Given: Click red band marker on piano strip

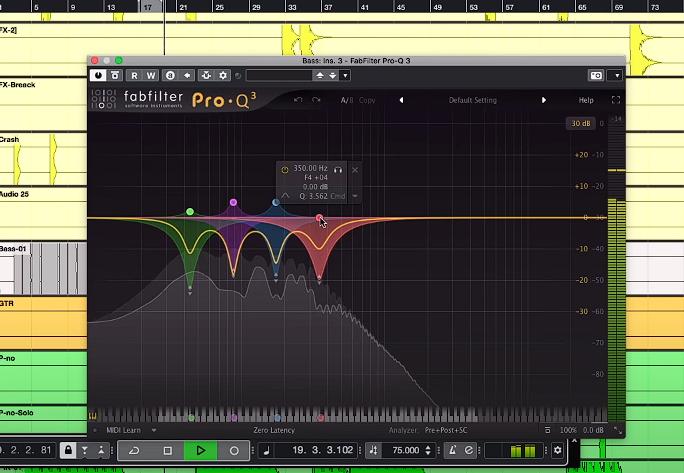Looking at the screenshot, I should pyautogui.click(x=321, y=418).
